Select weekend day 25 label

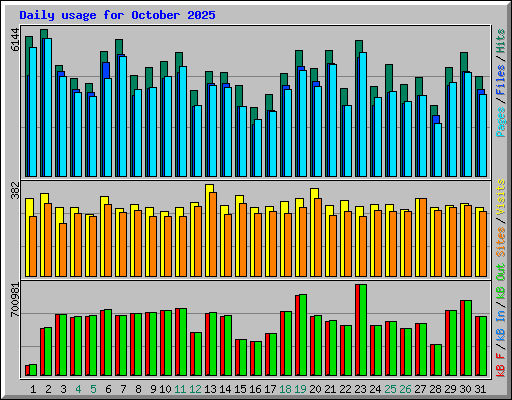click(x=390, y=389)
